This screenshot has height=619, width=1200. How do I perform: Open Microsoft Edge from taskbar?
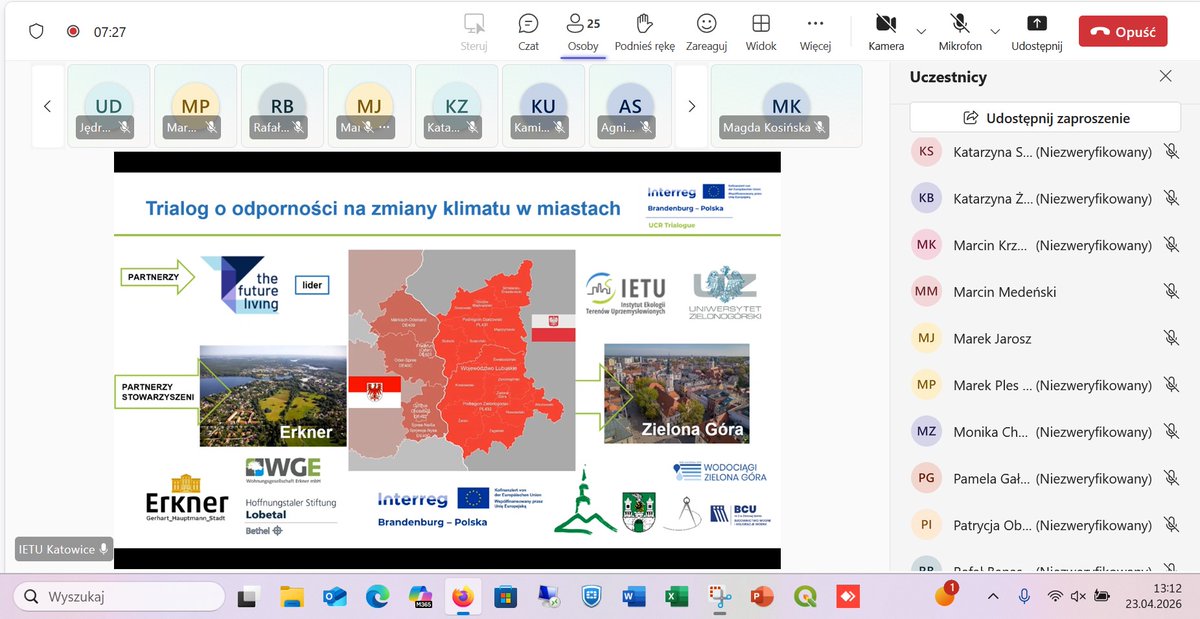coord(377,597)
